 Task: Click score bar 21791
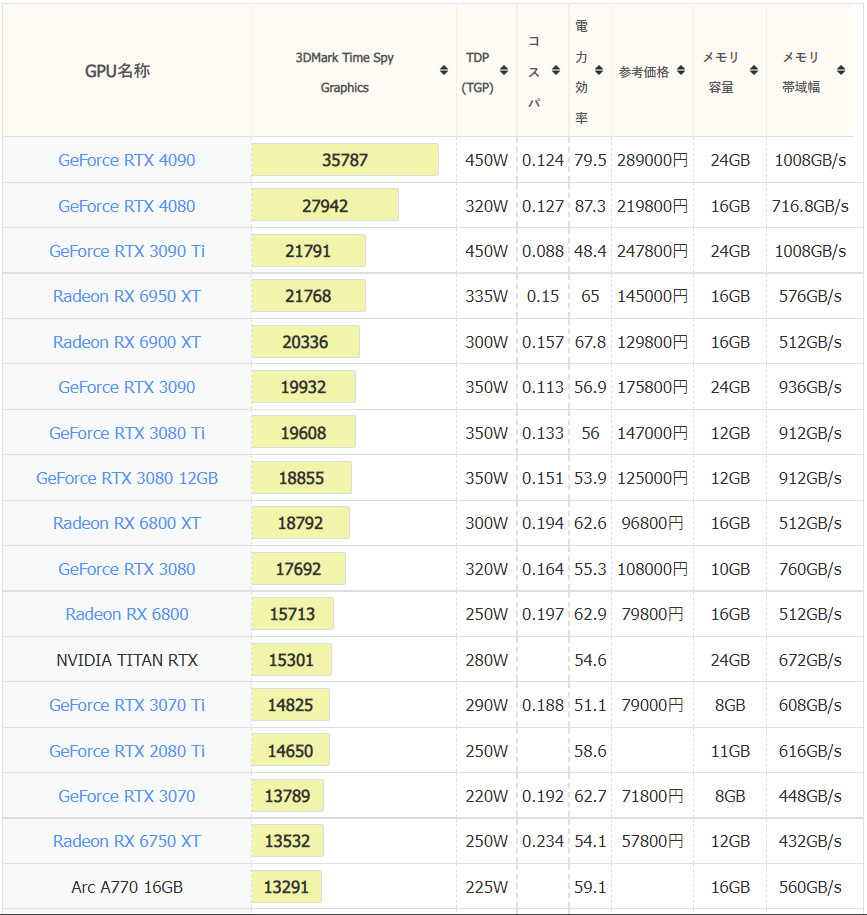pyautogui.click(x=308, y=251)
